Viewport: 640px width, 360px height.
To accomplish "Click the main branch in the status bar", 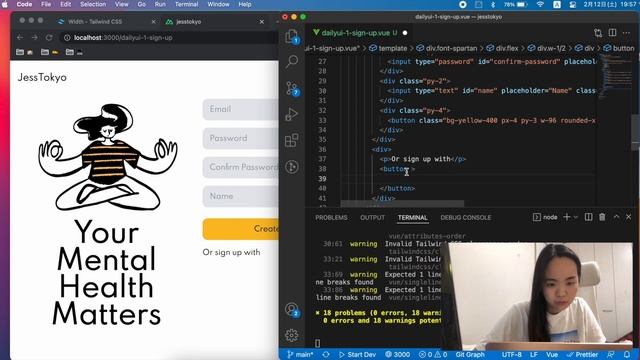I will (x=300, y=354).
